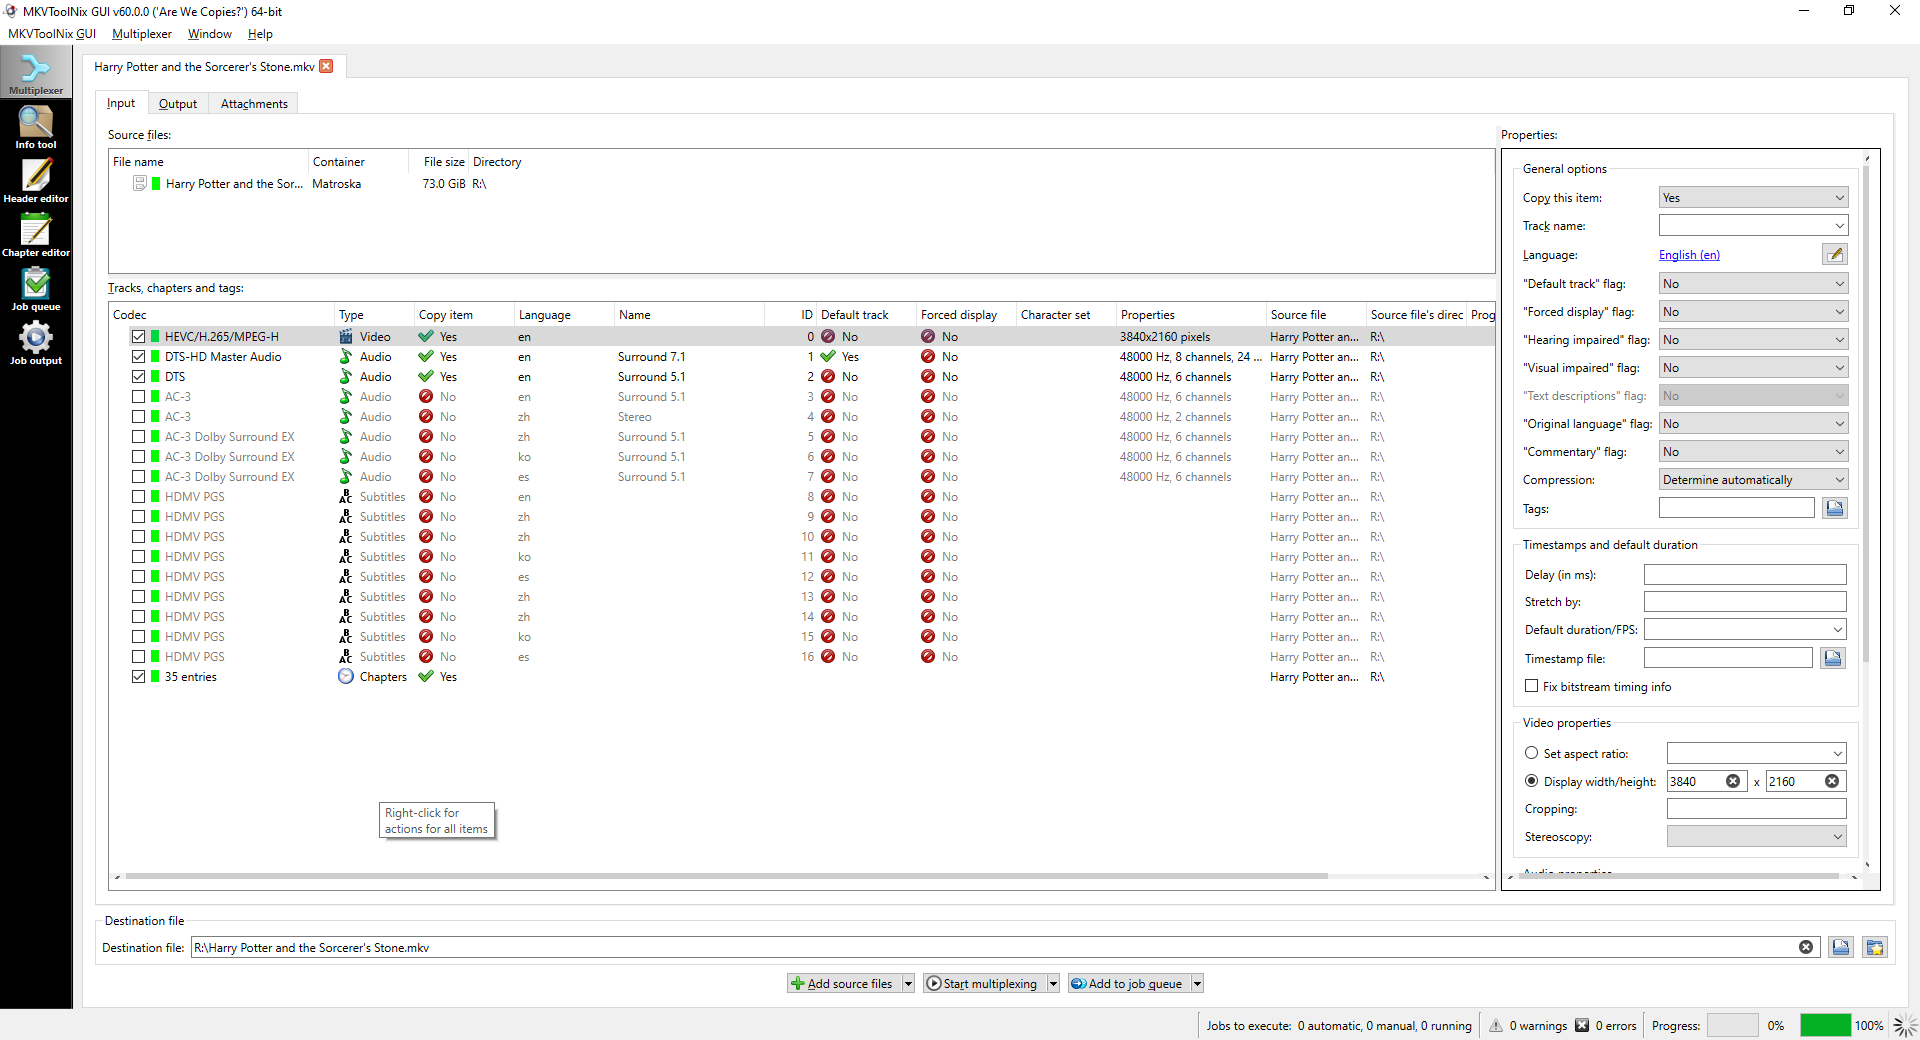Browse for destination file
The width and height of the screenshot is (1920, 1040).
click(x=1841, y=947)
